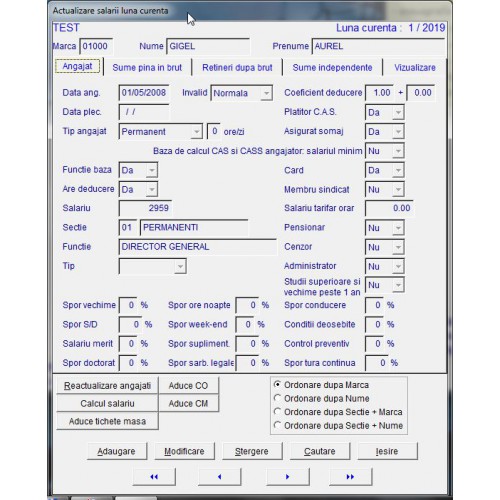Click Aduce tichete masa button
This screenshot has height=500, width=500.
tap(107, 421)
